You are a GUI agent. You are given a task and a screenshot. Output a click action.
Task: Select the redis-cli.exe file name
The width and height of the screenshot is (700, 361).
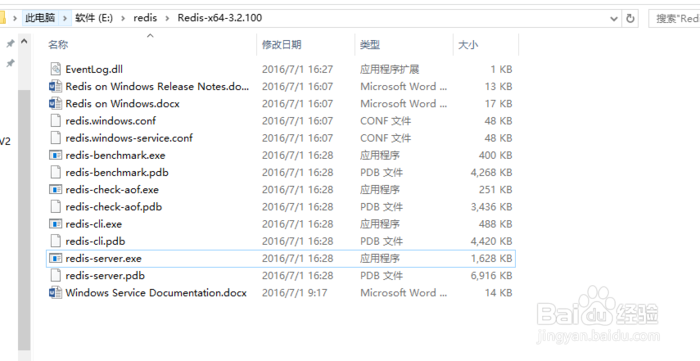tap(94, 224)
